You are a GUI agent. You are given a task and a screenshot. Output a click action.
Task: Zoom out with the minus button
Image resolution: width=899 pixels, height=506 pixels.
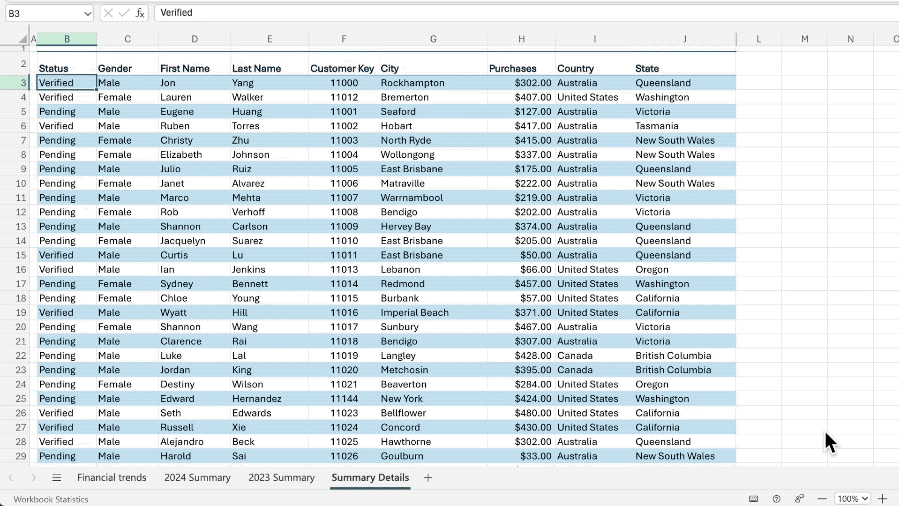(x=822, y=499)
